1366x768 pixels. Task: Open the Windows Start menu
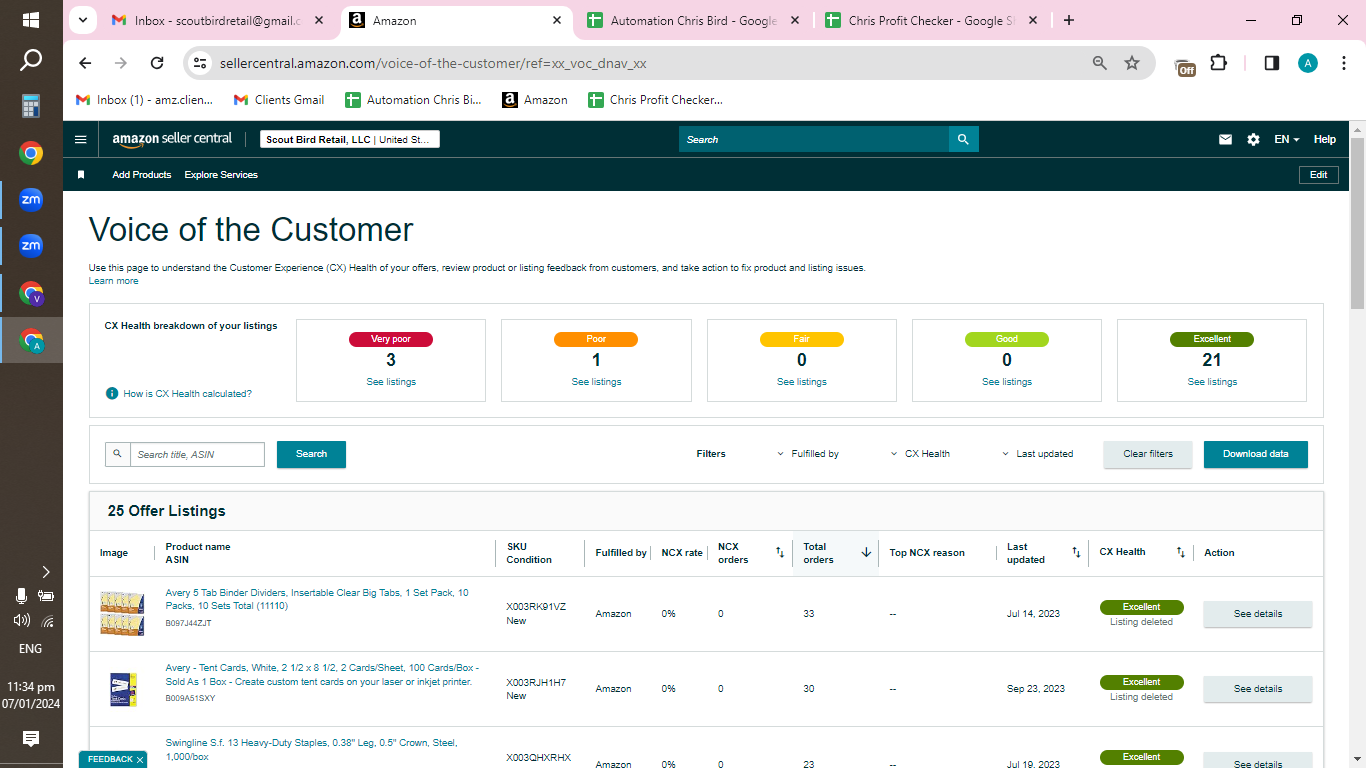pos(31,20)
